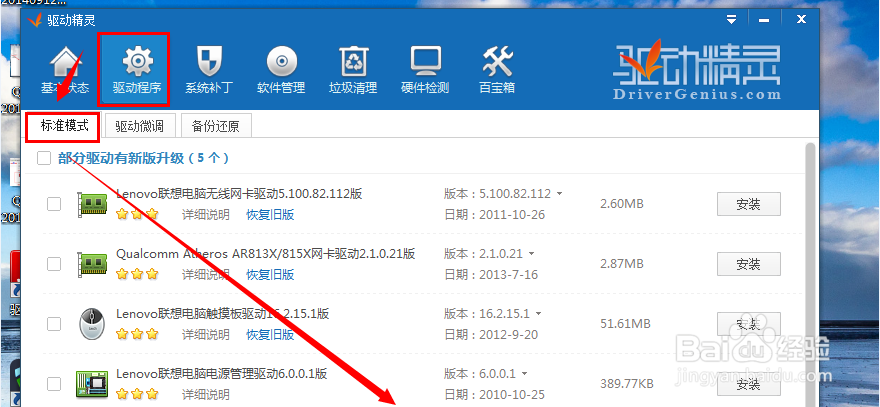The image size is (880, 407).
Task: Click the DriverGenius.com brand logo
Action: 696,70
